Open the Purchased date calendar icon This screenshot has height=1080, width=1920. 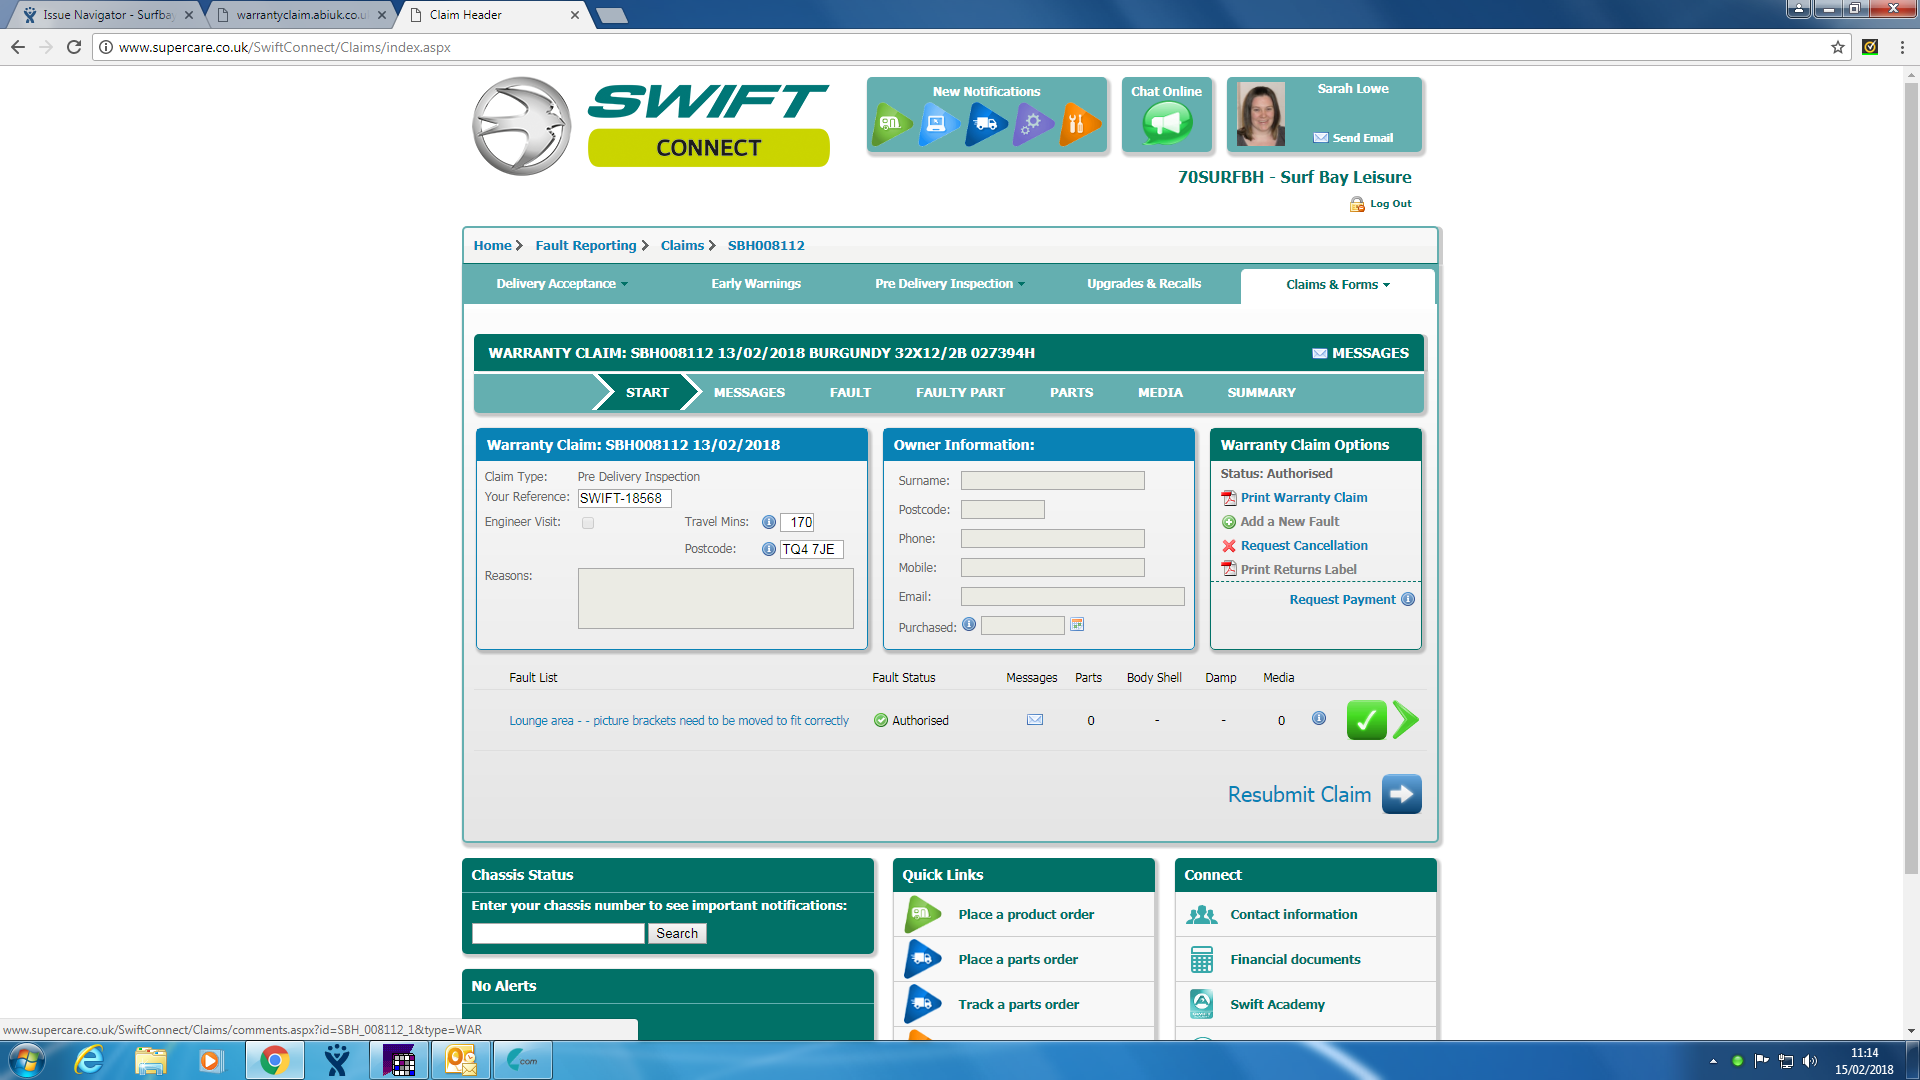[1077, 625]
